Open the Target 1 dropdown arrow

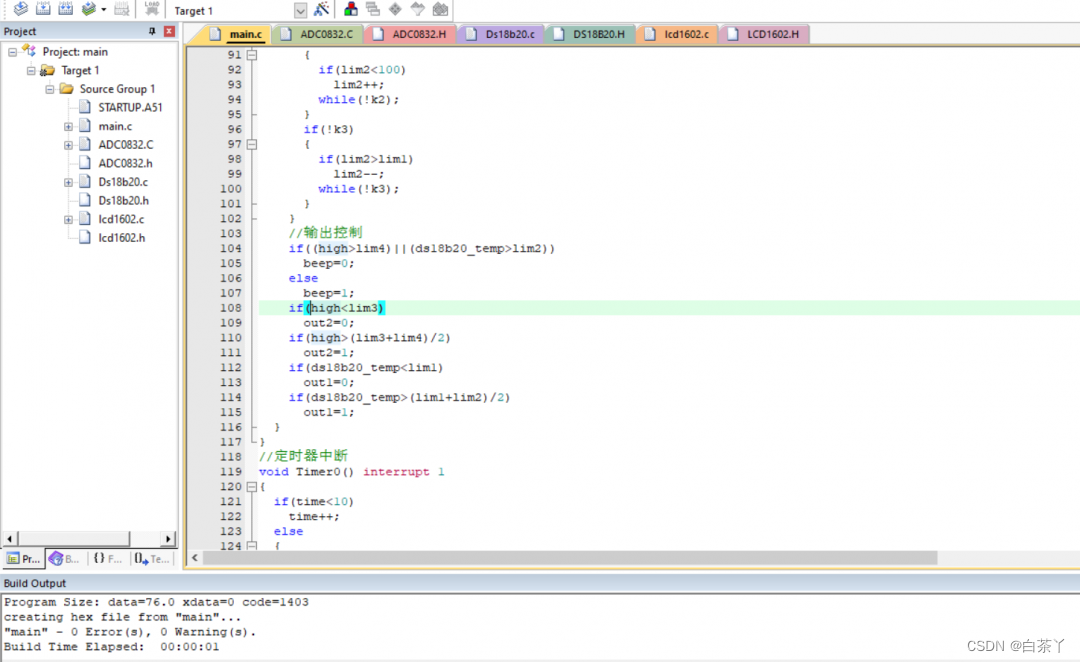click(x=301, y=10)
